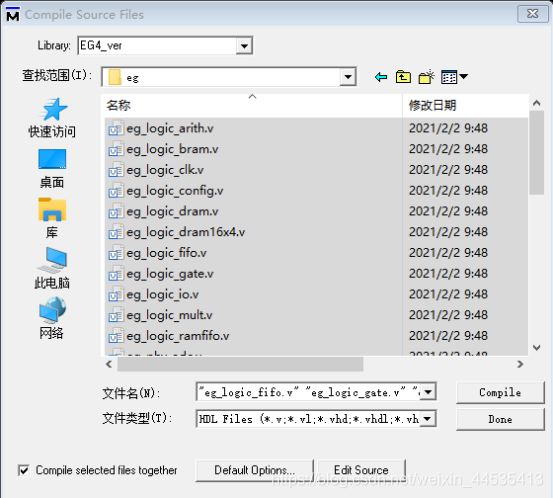Click the horizontal scrollbar thumb in file list
553x498 pixels.
[240, 364]
